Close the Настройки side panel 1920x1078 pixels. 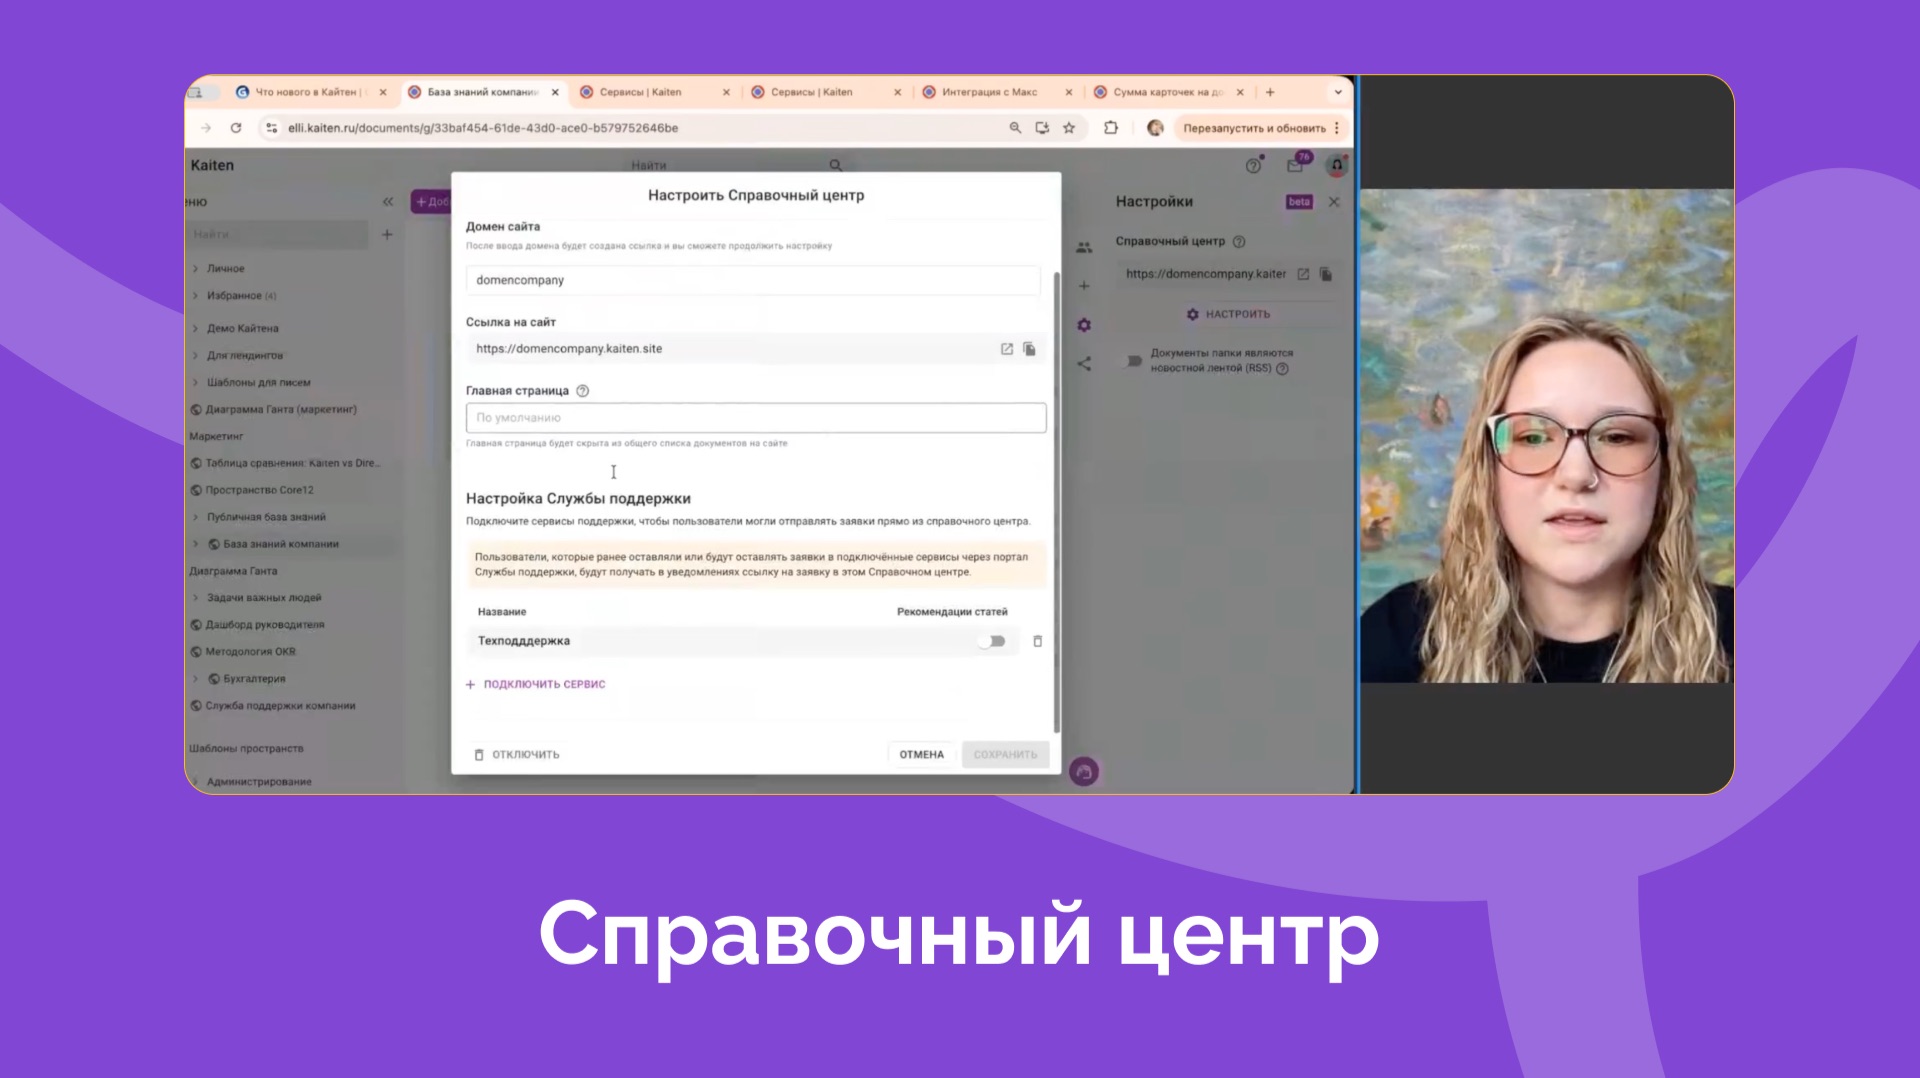coord(1334,202)
